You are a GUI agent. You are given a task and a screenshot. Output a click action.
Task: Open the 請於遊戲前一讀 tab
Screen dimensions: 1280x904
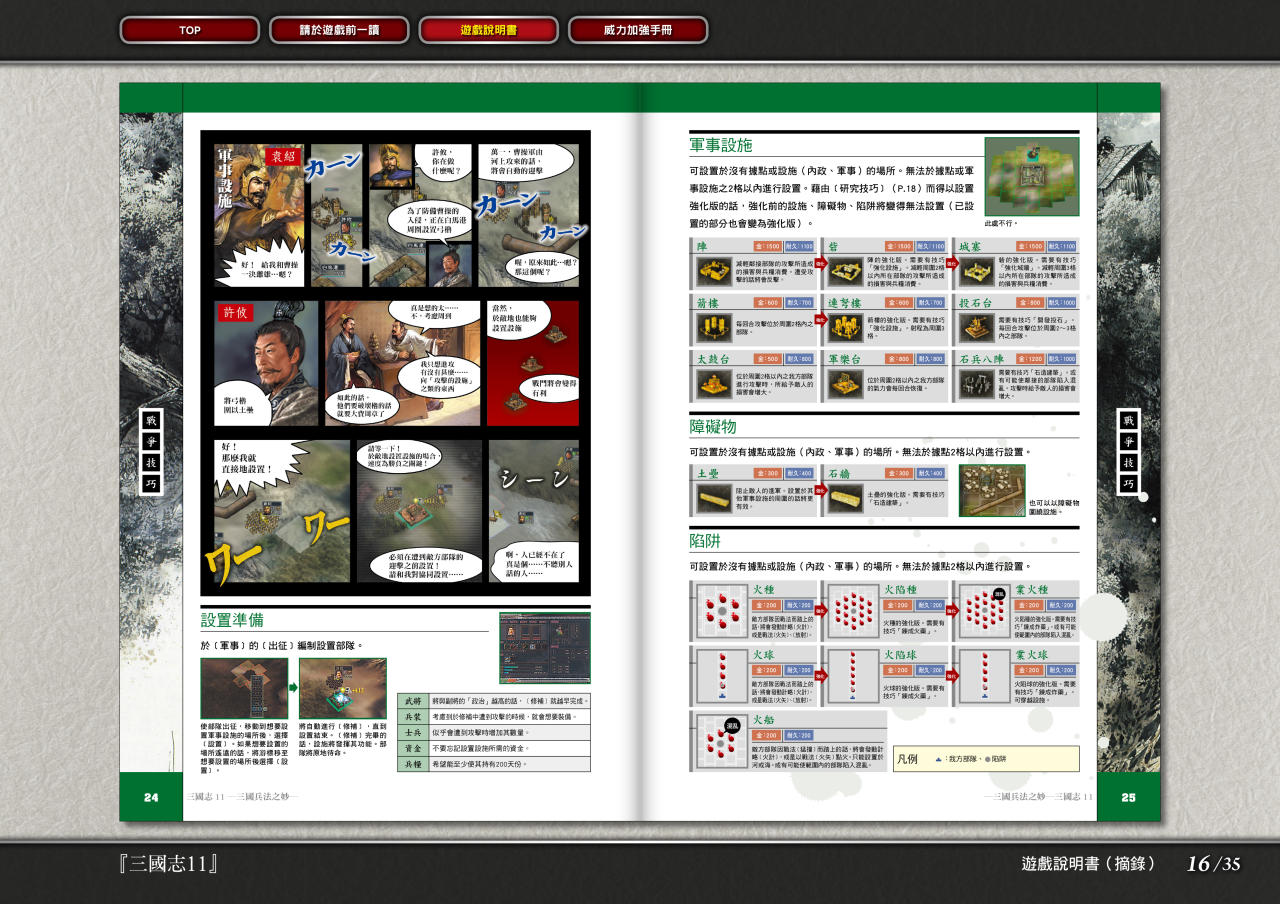coord(339,30)
